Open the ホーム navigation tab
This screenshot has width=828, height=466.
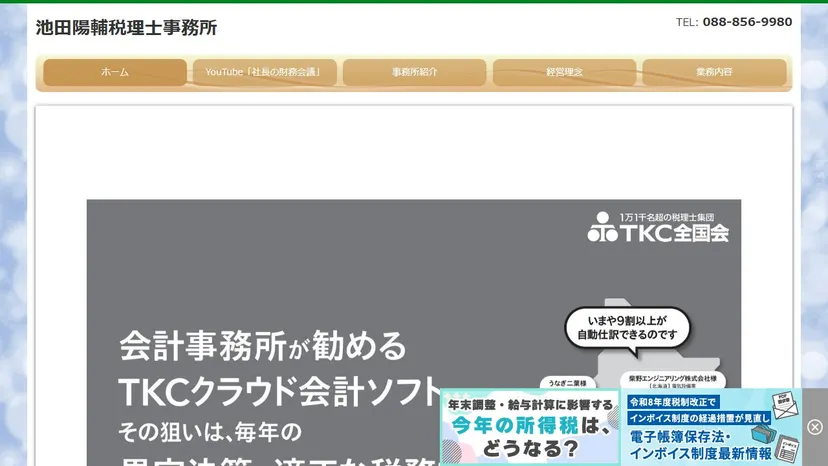tap(115, 72)
